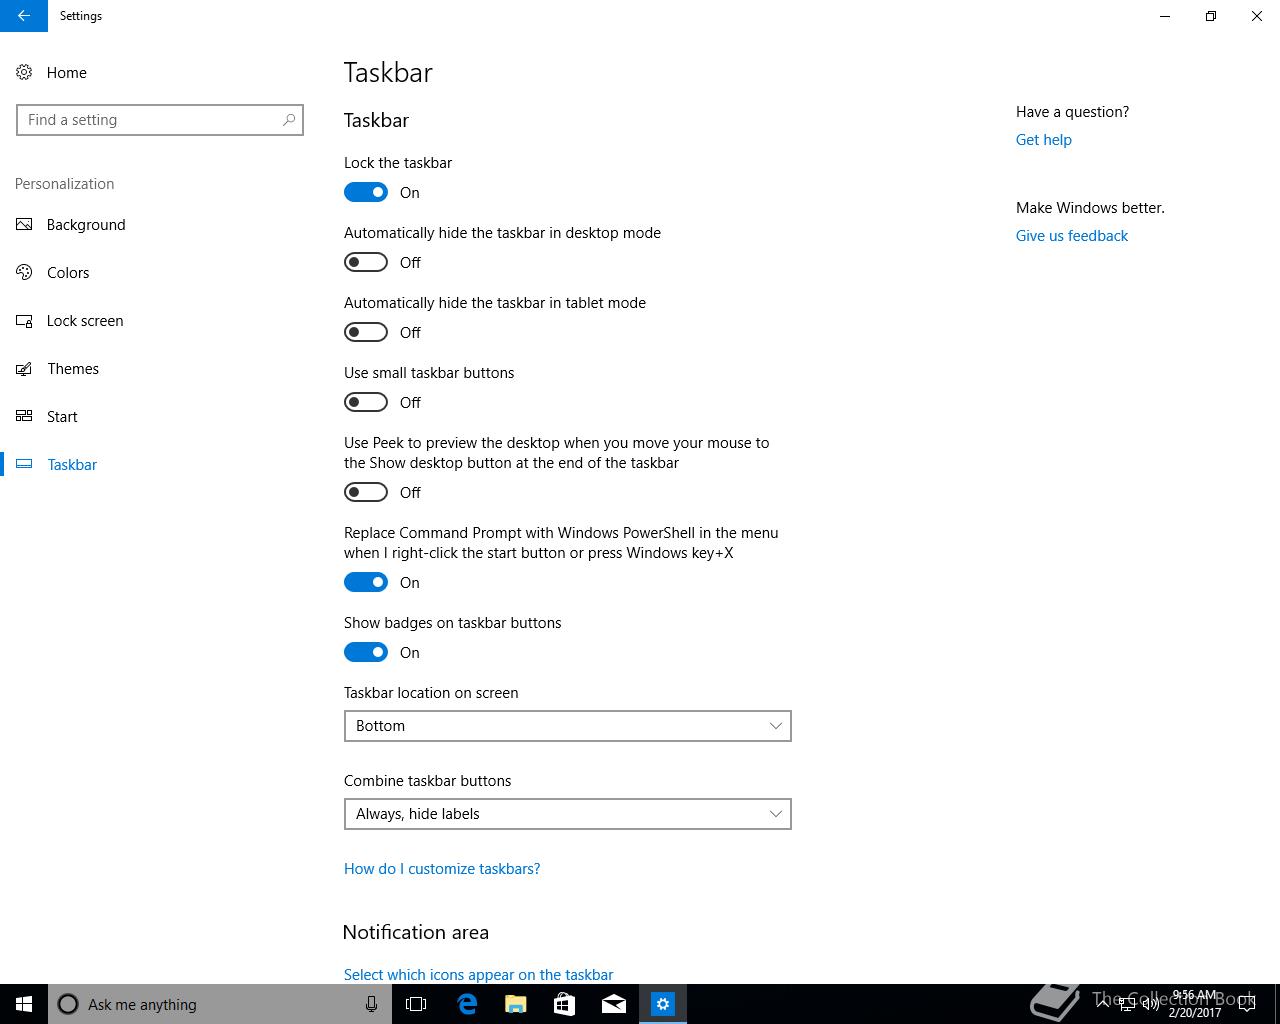Click the microphone icon in search box

pyautogui.click(x=371, y=1004)
